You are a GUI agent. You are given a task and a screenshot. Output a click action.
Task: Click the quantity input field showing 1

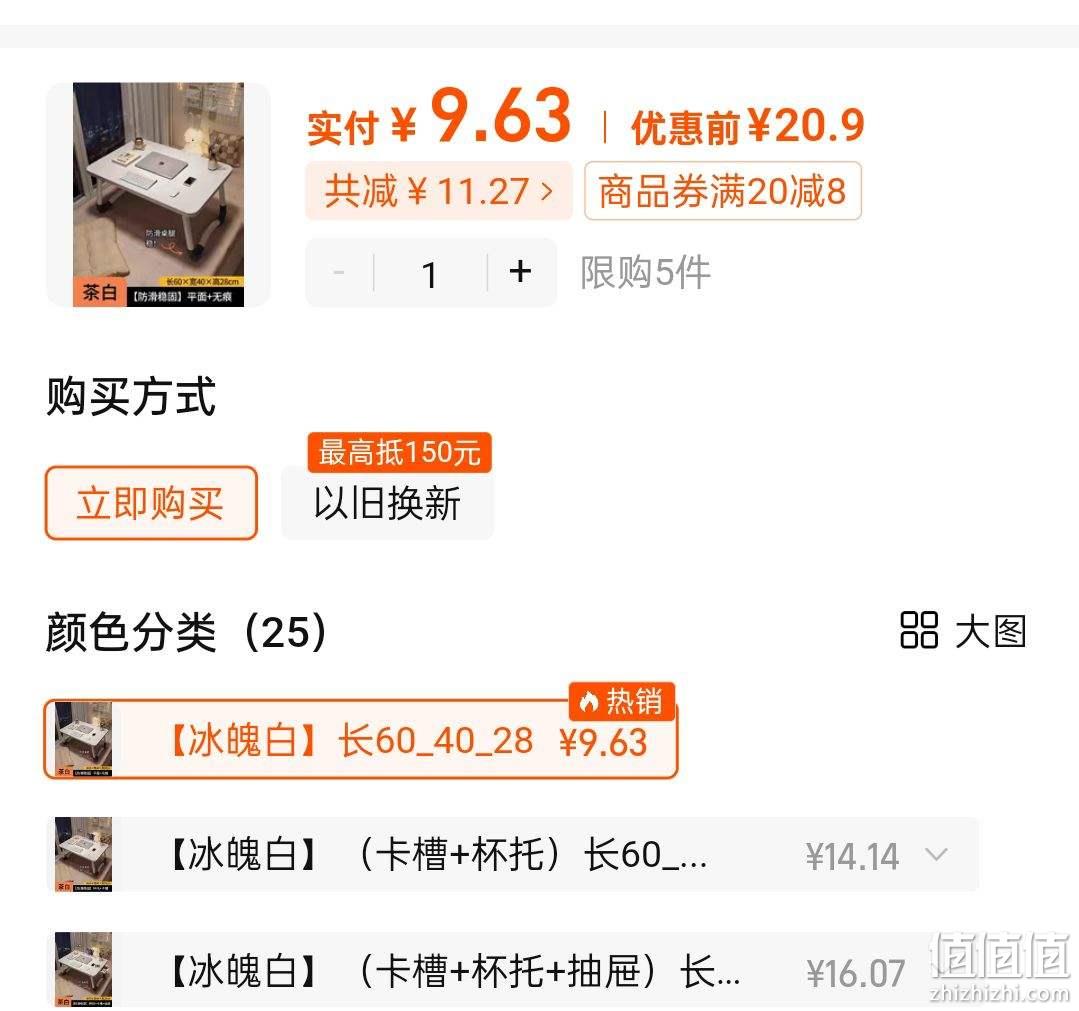[430, 273]
